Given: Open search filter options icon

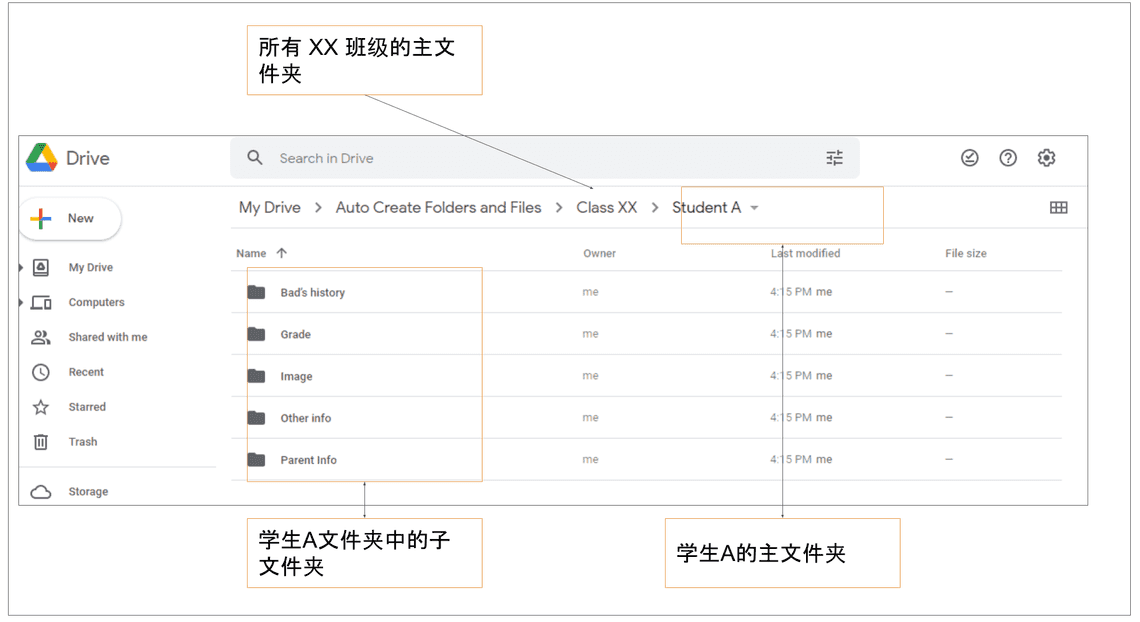Looking at the screenshot, I should tap(834, 158).
